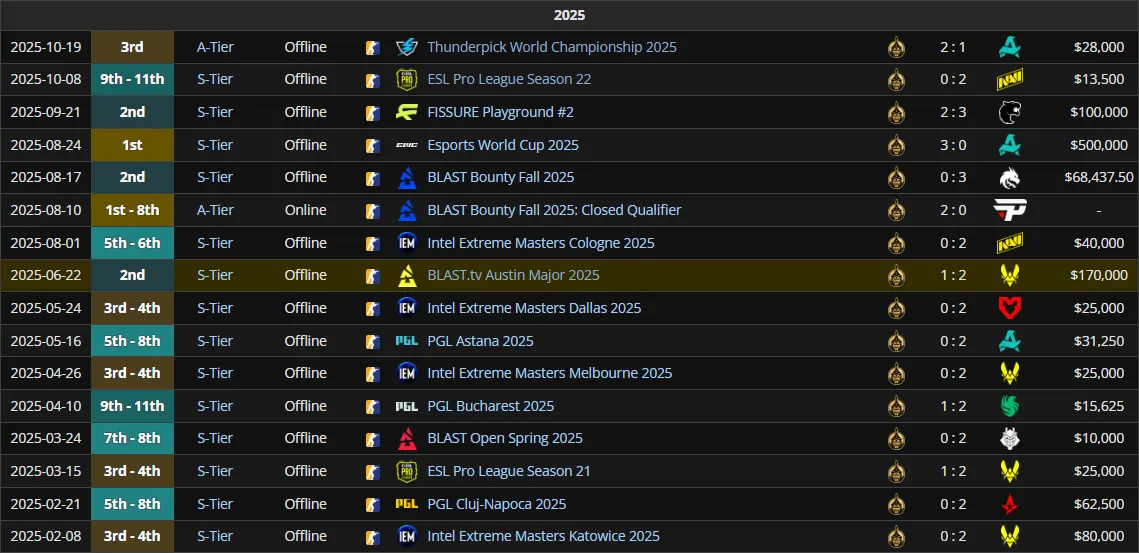
Task: Click the BLAST Bounty Fall 2025 logo icon
Action: (x=407, y=177)
